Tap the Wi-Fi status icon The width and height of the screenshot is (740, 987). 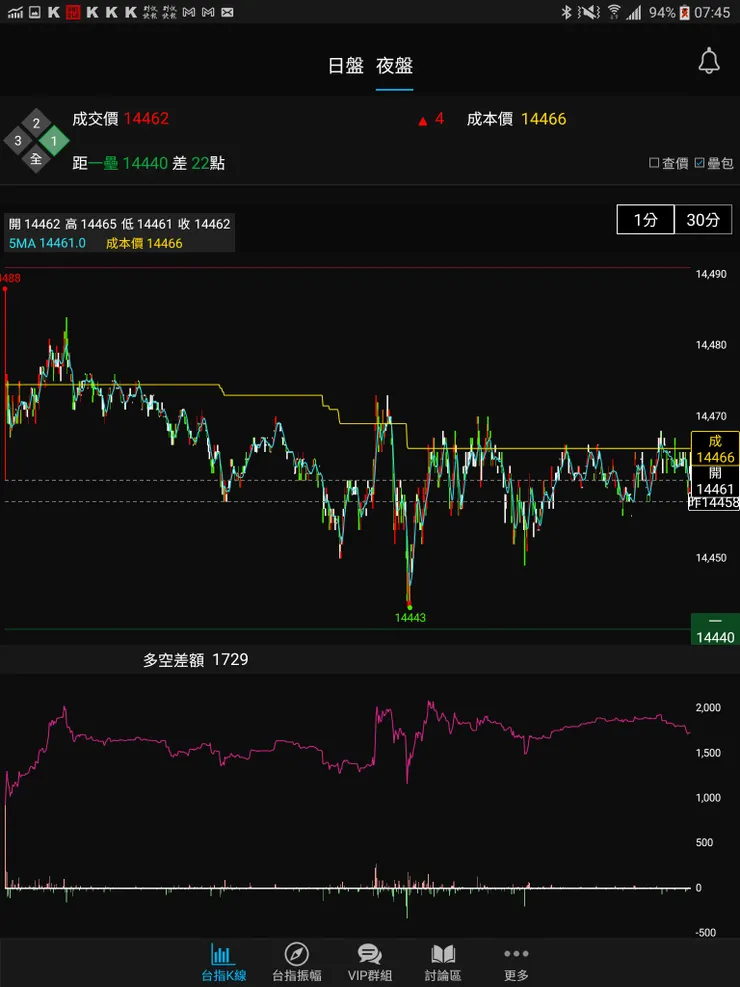[613, 12]
